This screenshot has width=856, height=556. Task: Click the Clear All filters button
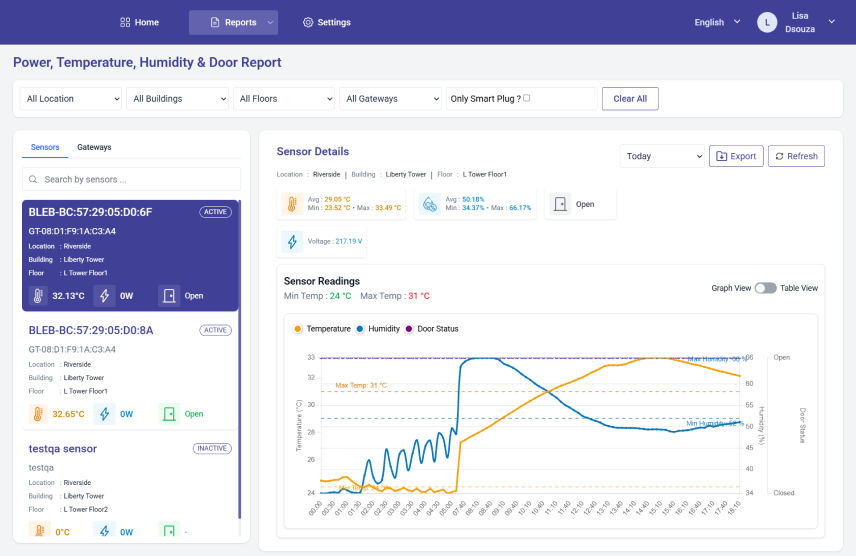coord(629,99)
